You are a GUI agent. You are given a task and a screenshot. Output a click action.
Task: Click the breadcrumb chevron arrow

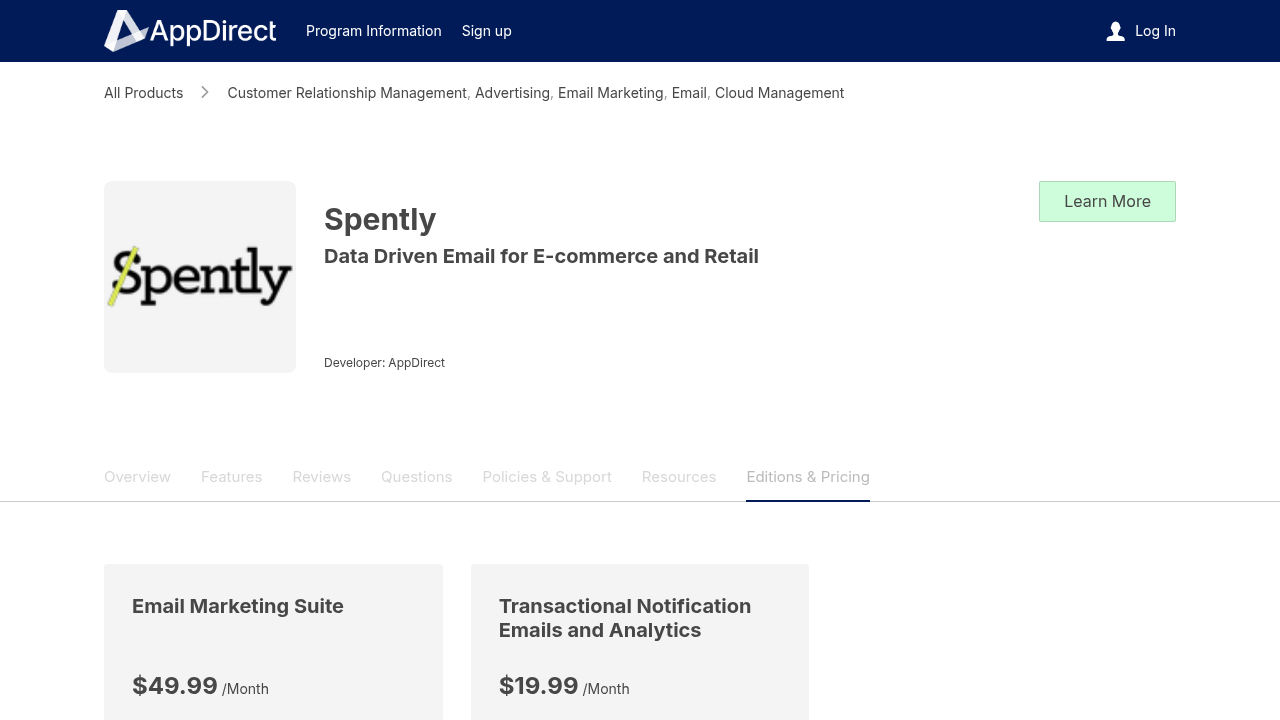tap(205, 92)
